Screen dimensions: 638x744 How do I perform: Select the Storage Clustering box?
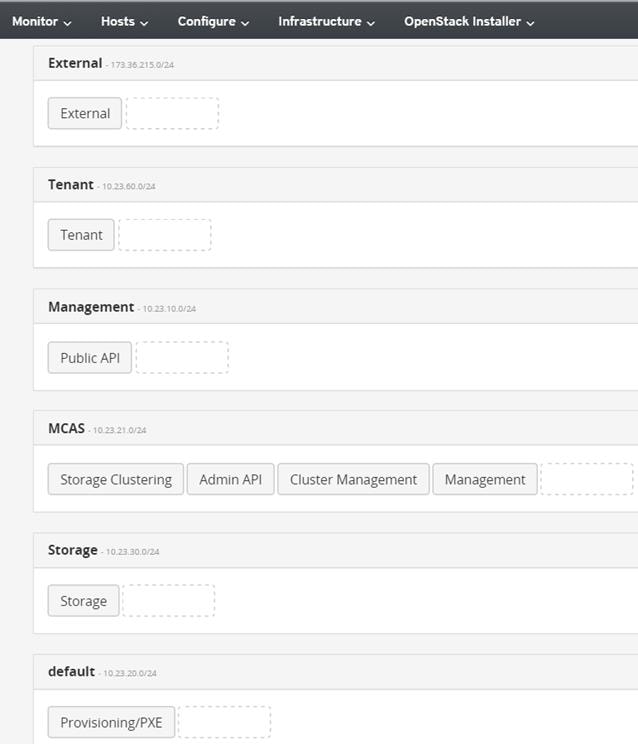click(x=116, y=479)
